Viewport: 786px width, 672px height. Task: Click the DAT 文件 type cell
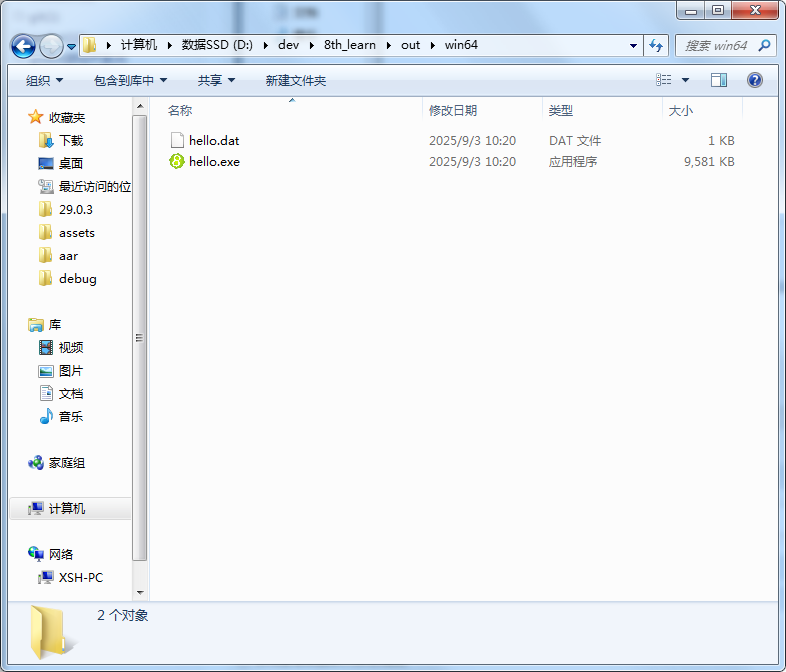click(x=575, y=141)
